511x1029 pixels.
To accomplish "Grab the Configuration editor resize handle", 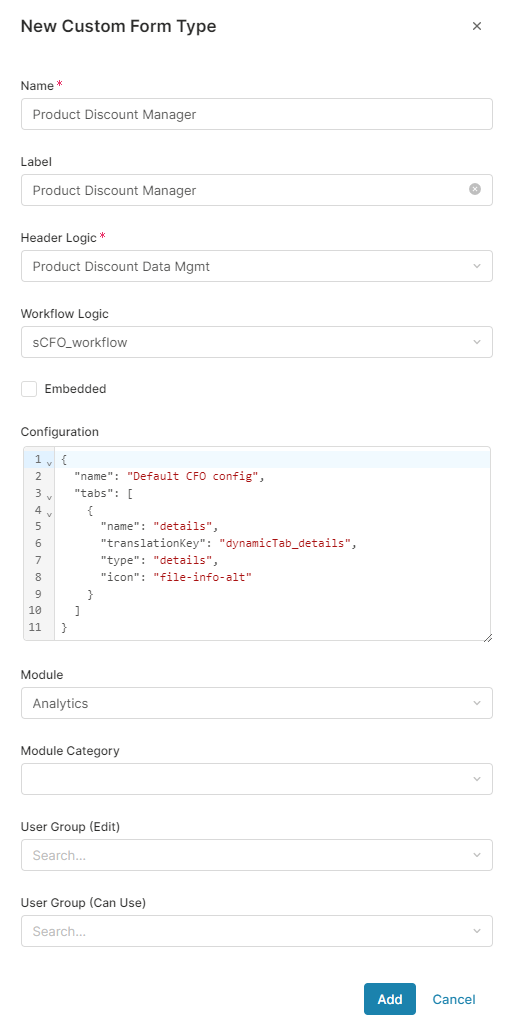I will pyautogui.click(x=487, y=637).
